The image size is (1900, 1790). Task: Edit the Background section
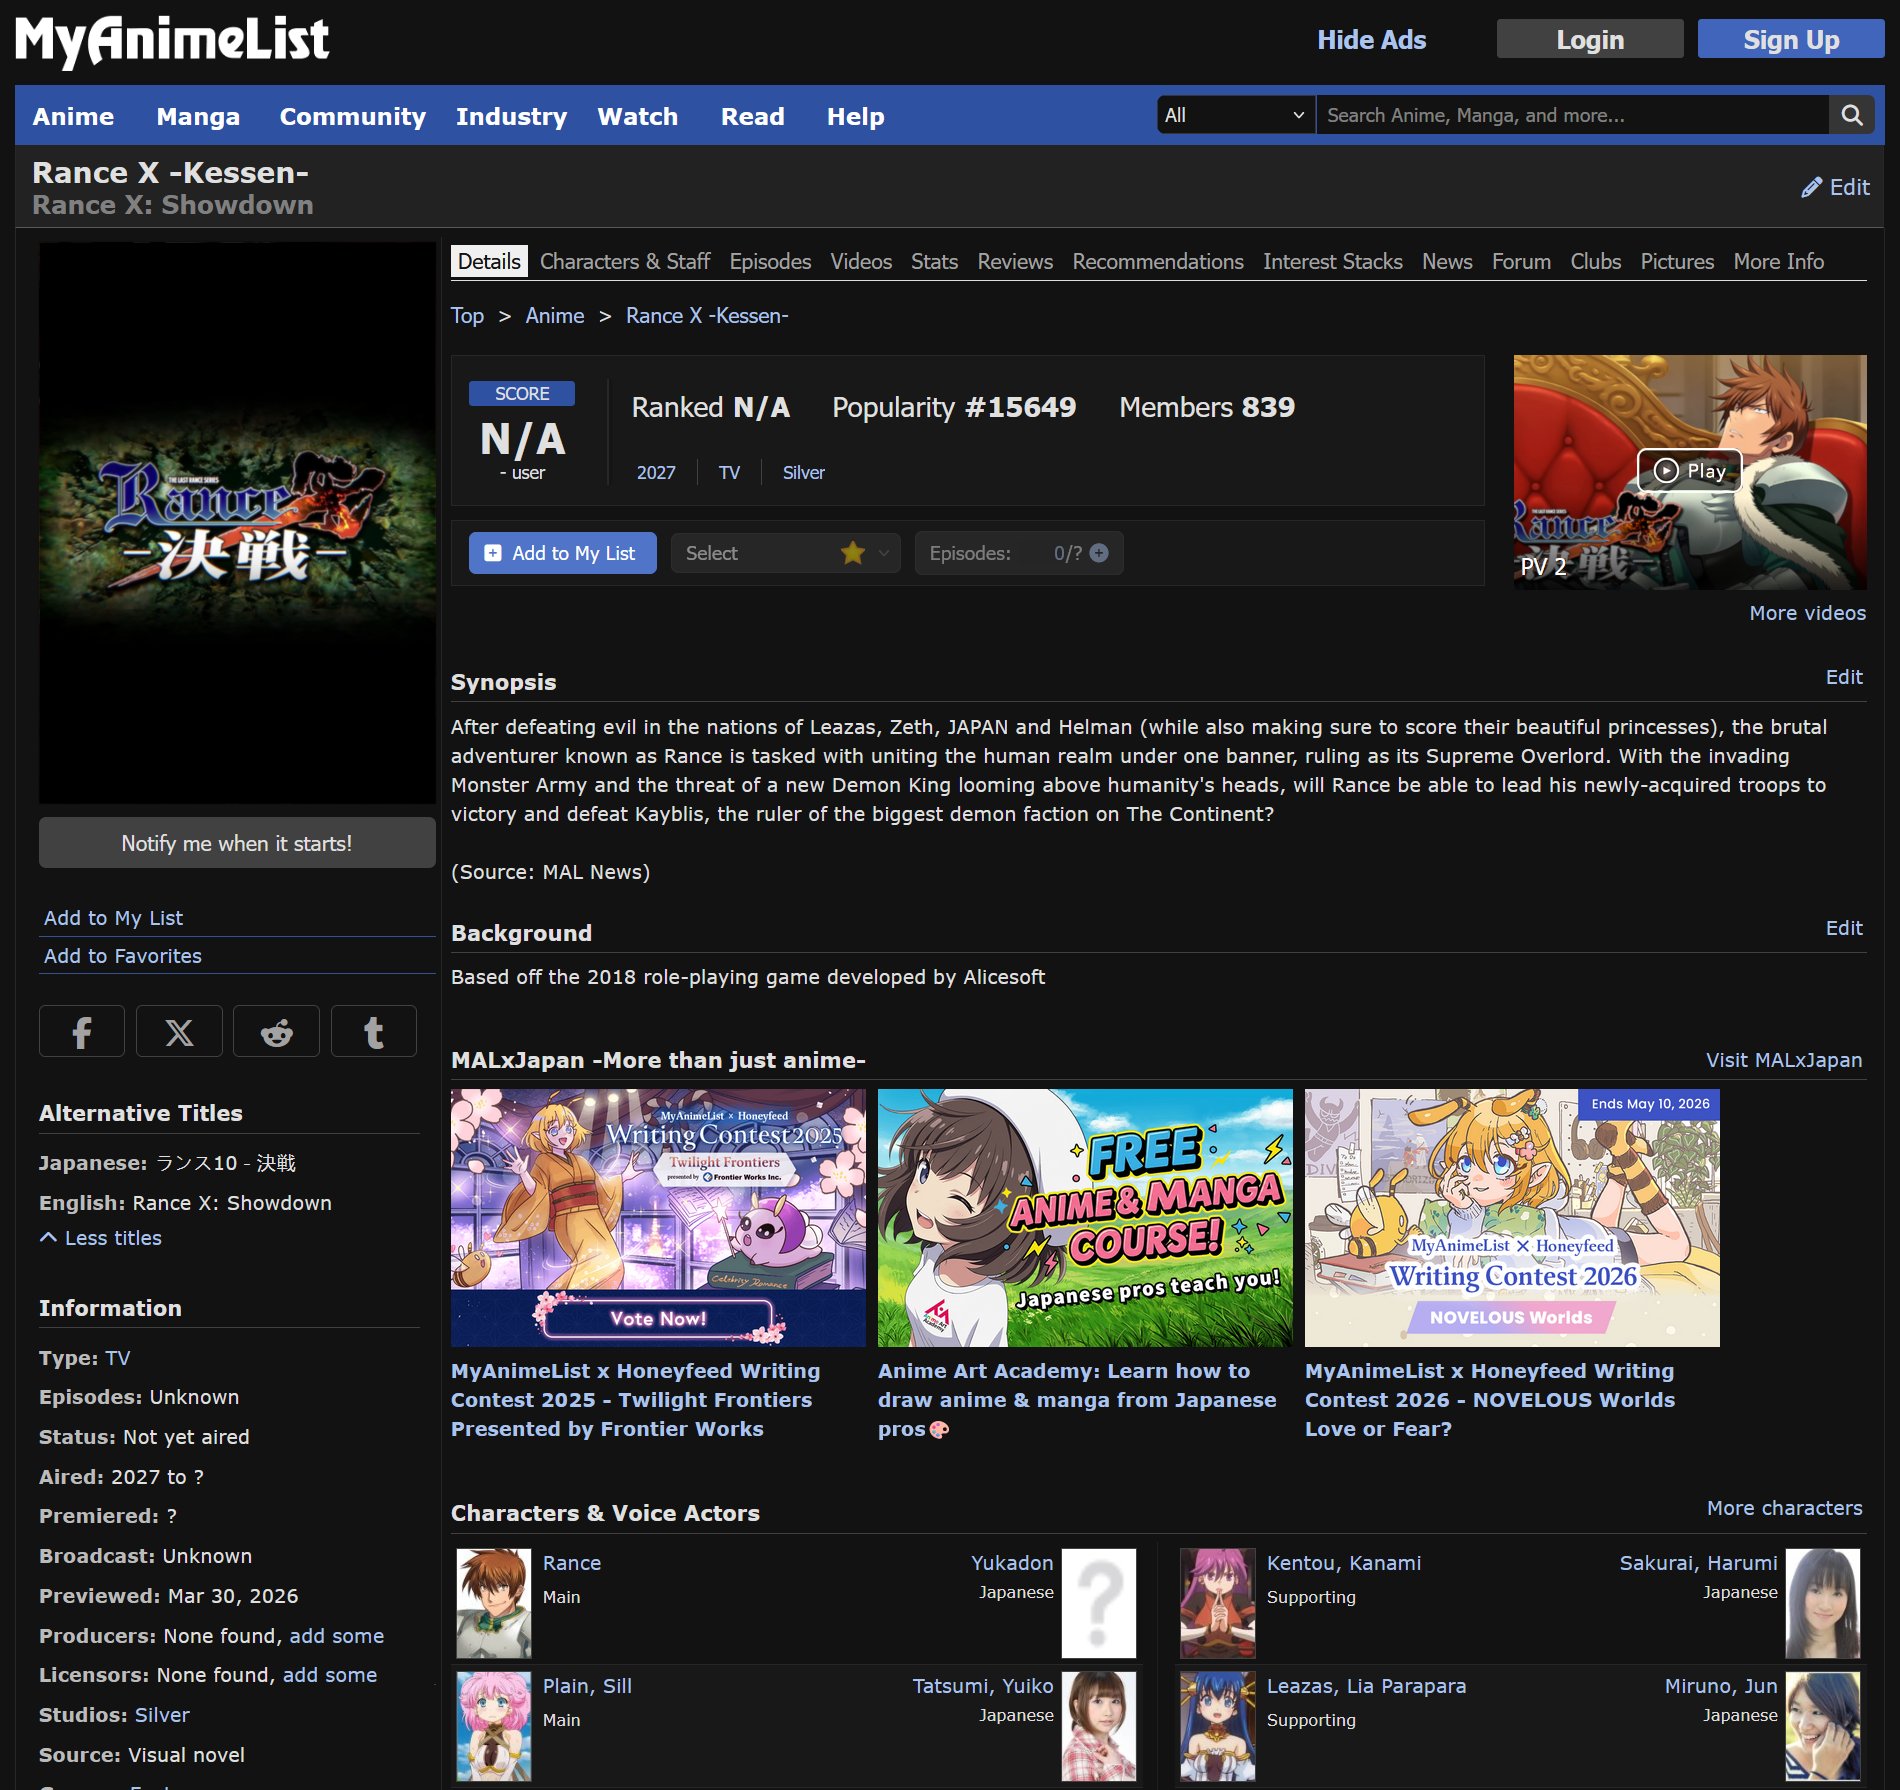[1844, 928]
